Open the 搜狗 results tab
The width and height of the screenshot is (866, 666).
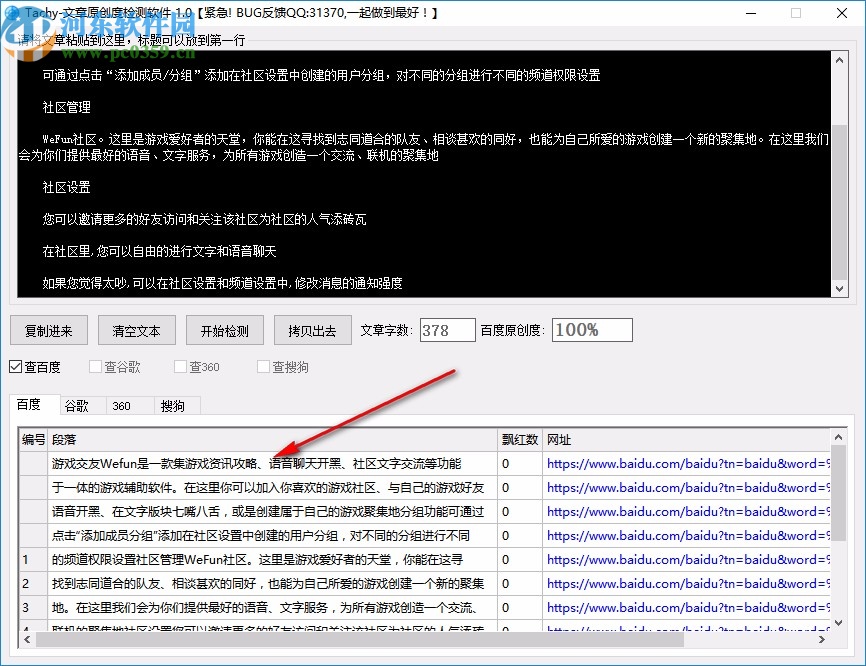[172, 405]
